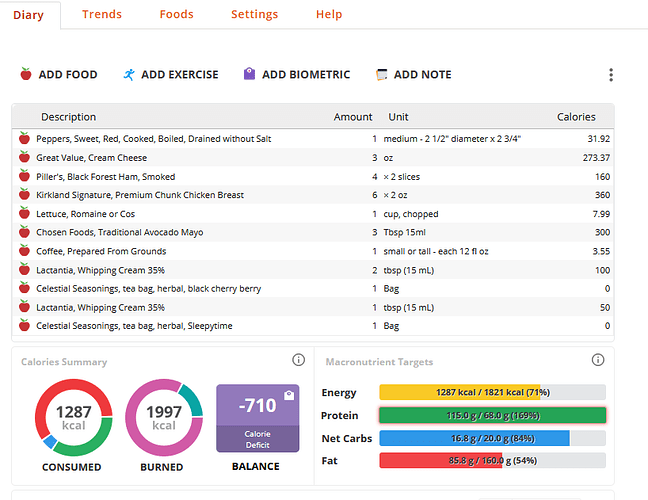Click ADD EXERCISE button label
Viewport: 648px width, 500px height.
pos(180,75)
